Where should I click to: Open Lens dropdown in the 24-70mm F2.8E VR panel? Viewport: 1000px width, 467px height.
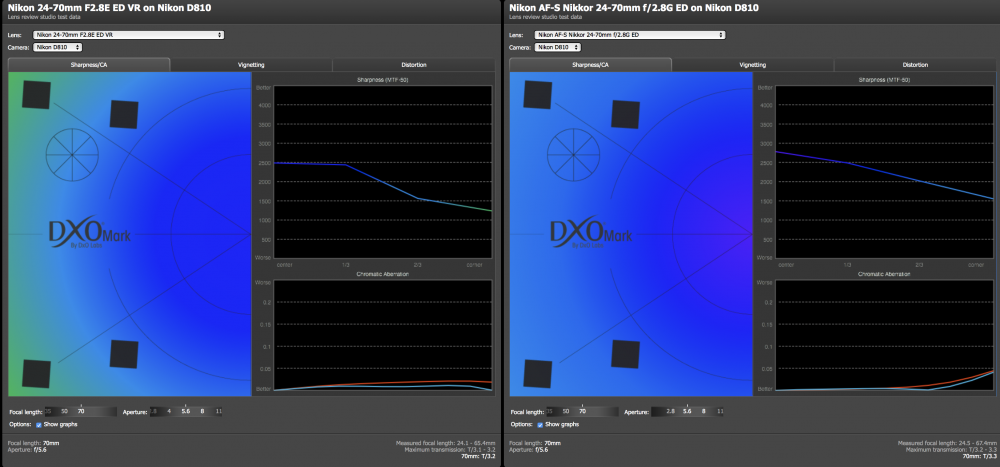(x=128, y=35)
